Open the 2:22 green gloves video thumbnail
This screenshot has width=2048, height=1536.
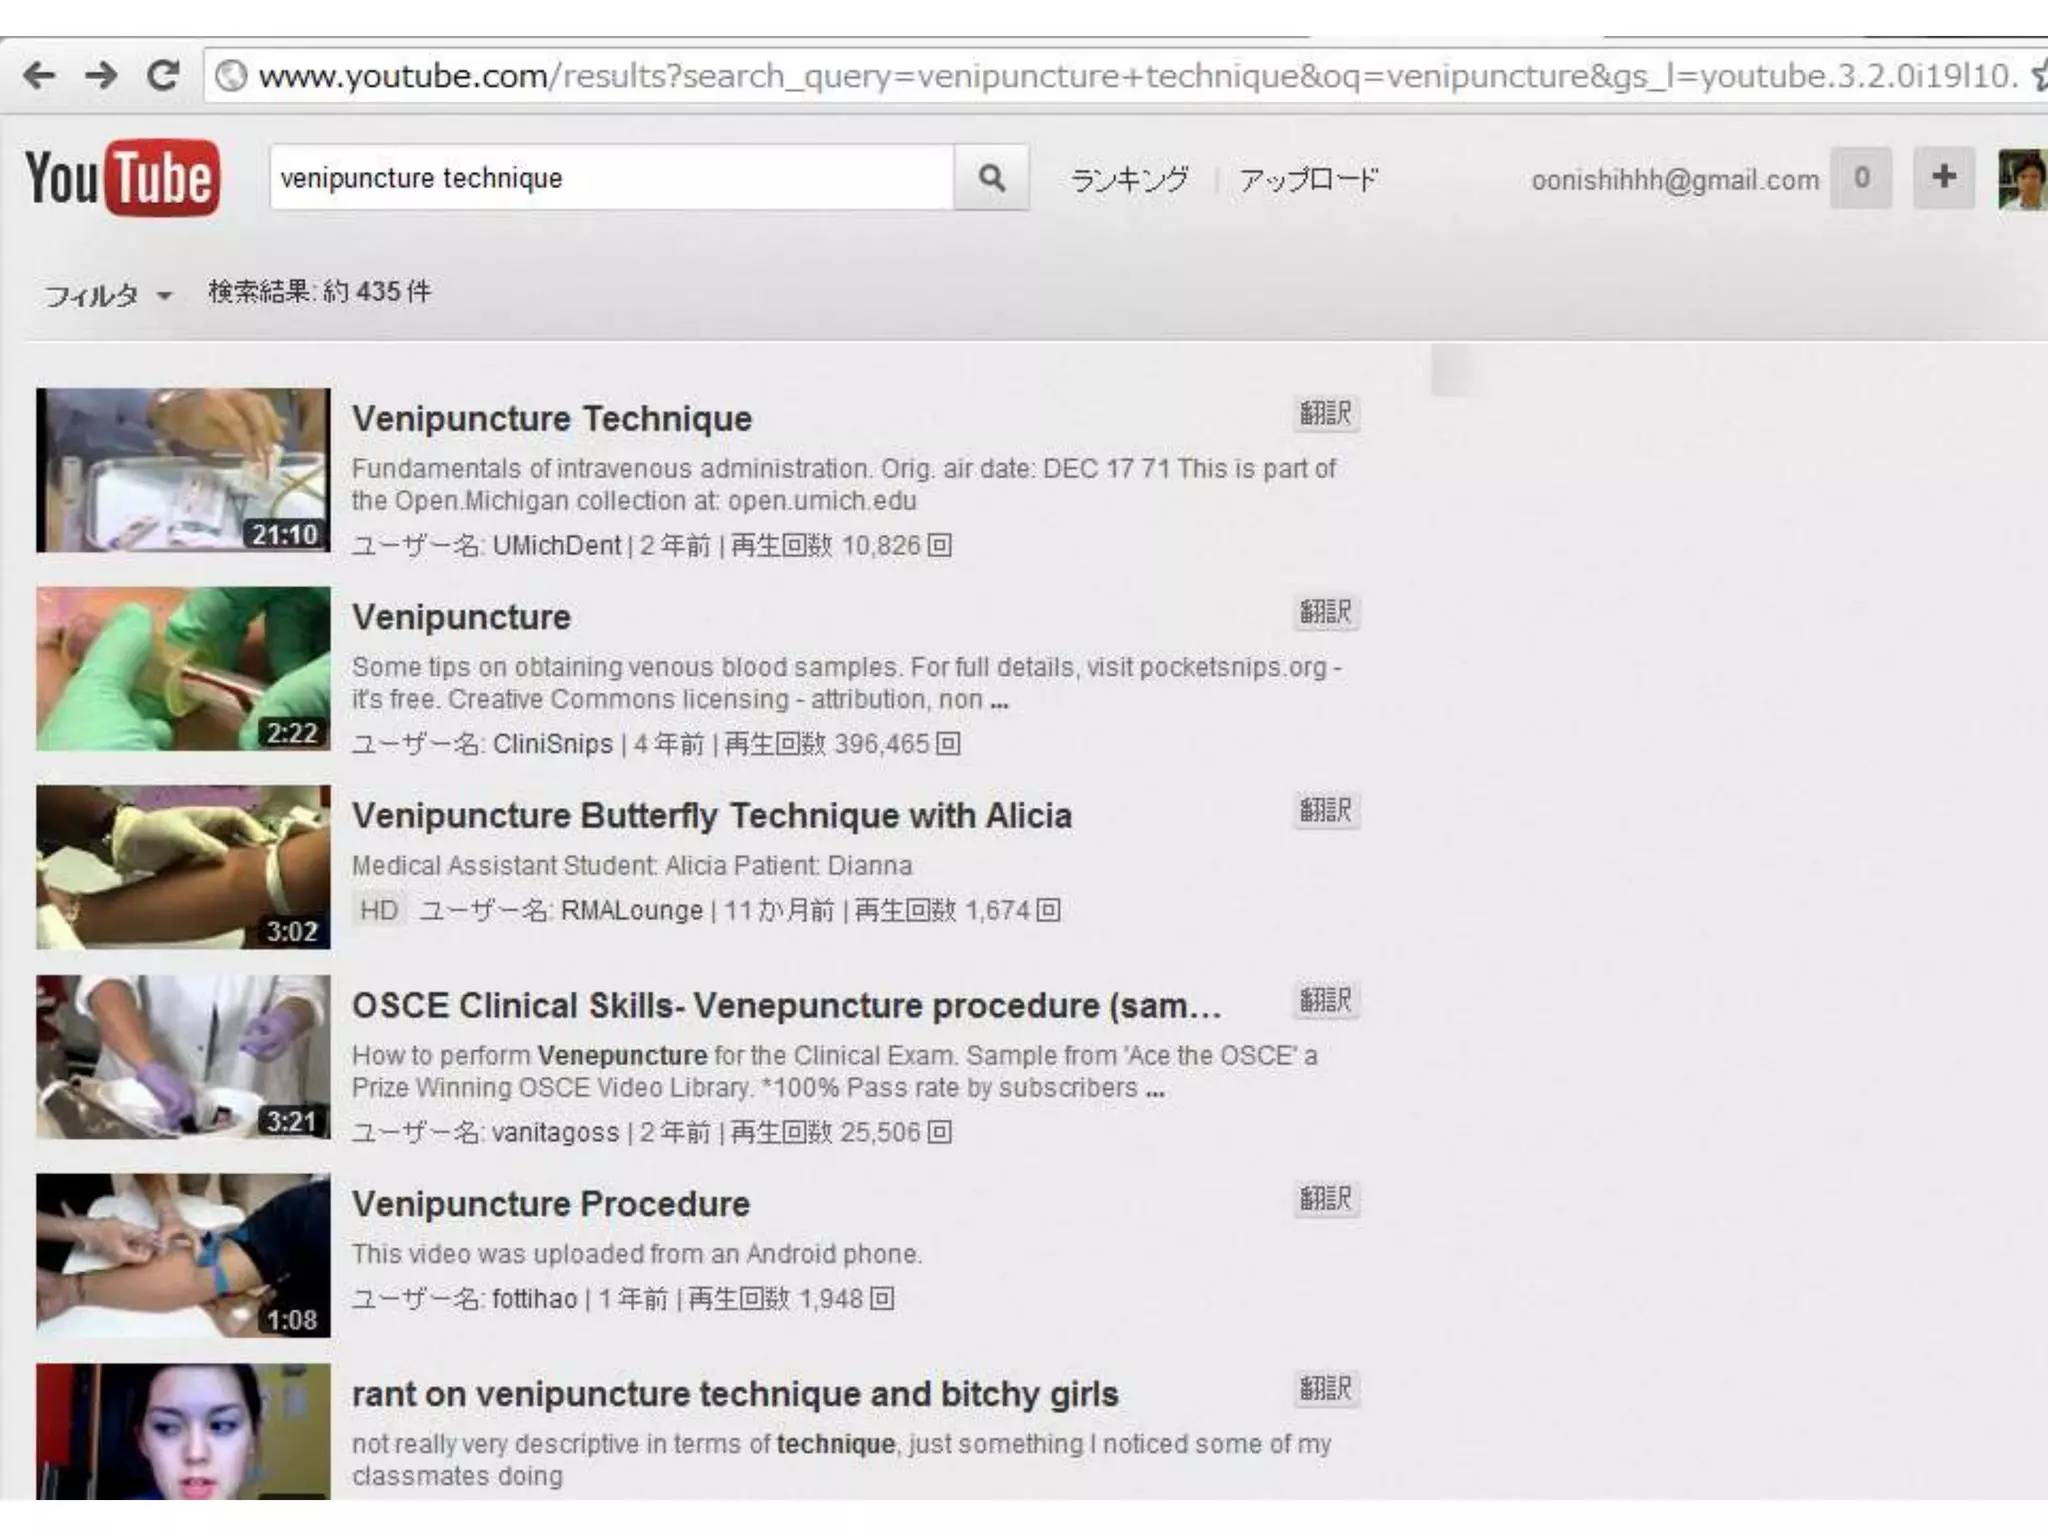183,668
